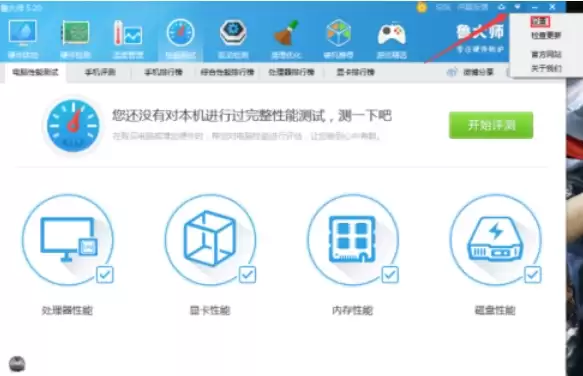Click the 磁盘性能 disk drive circle icon
583x376 pixels.
(495, 240)
